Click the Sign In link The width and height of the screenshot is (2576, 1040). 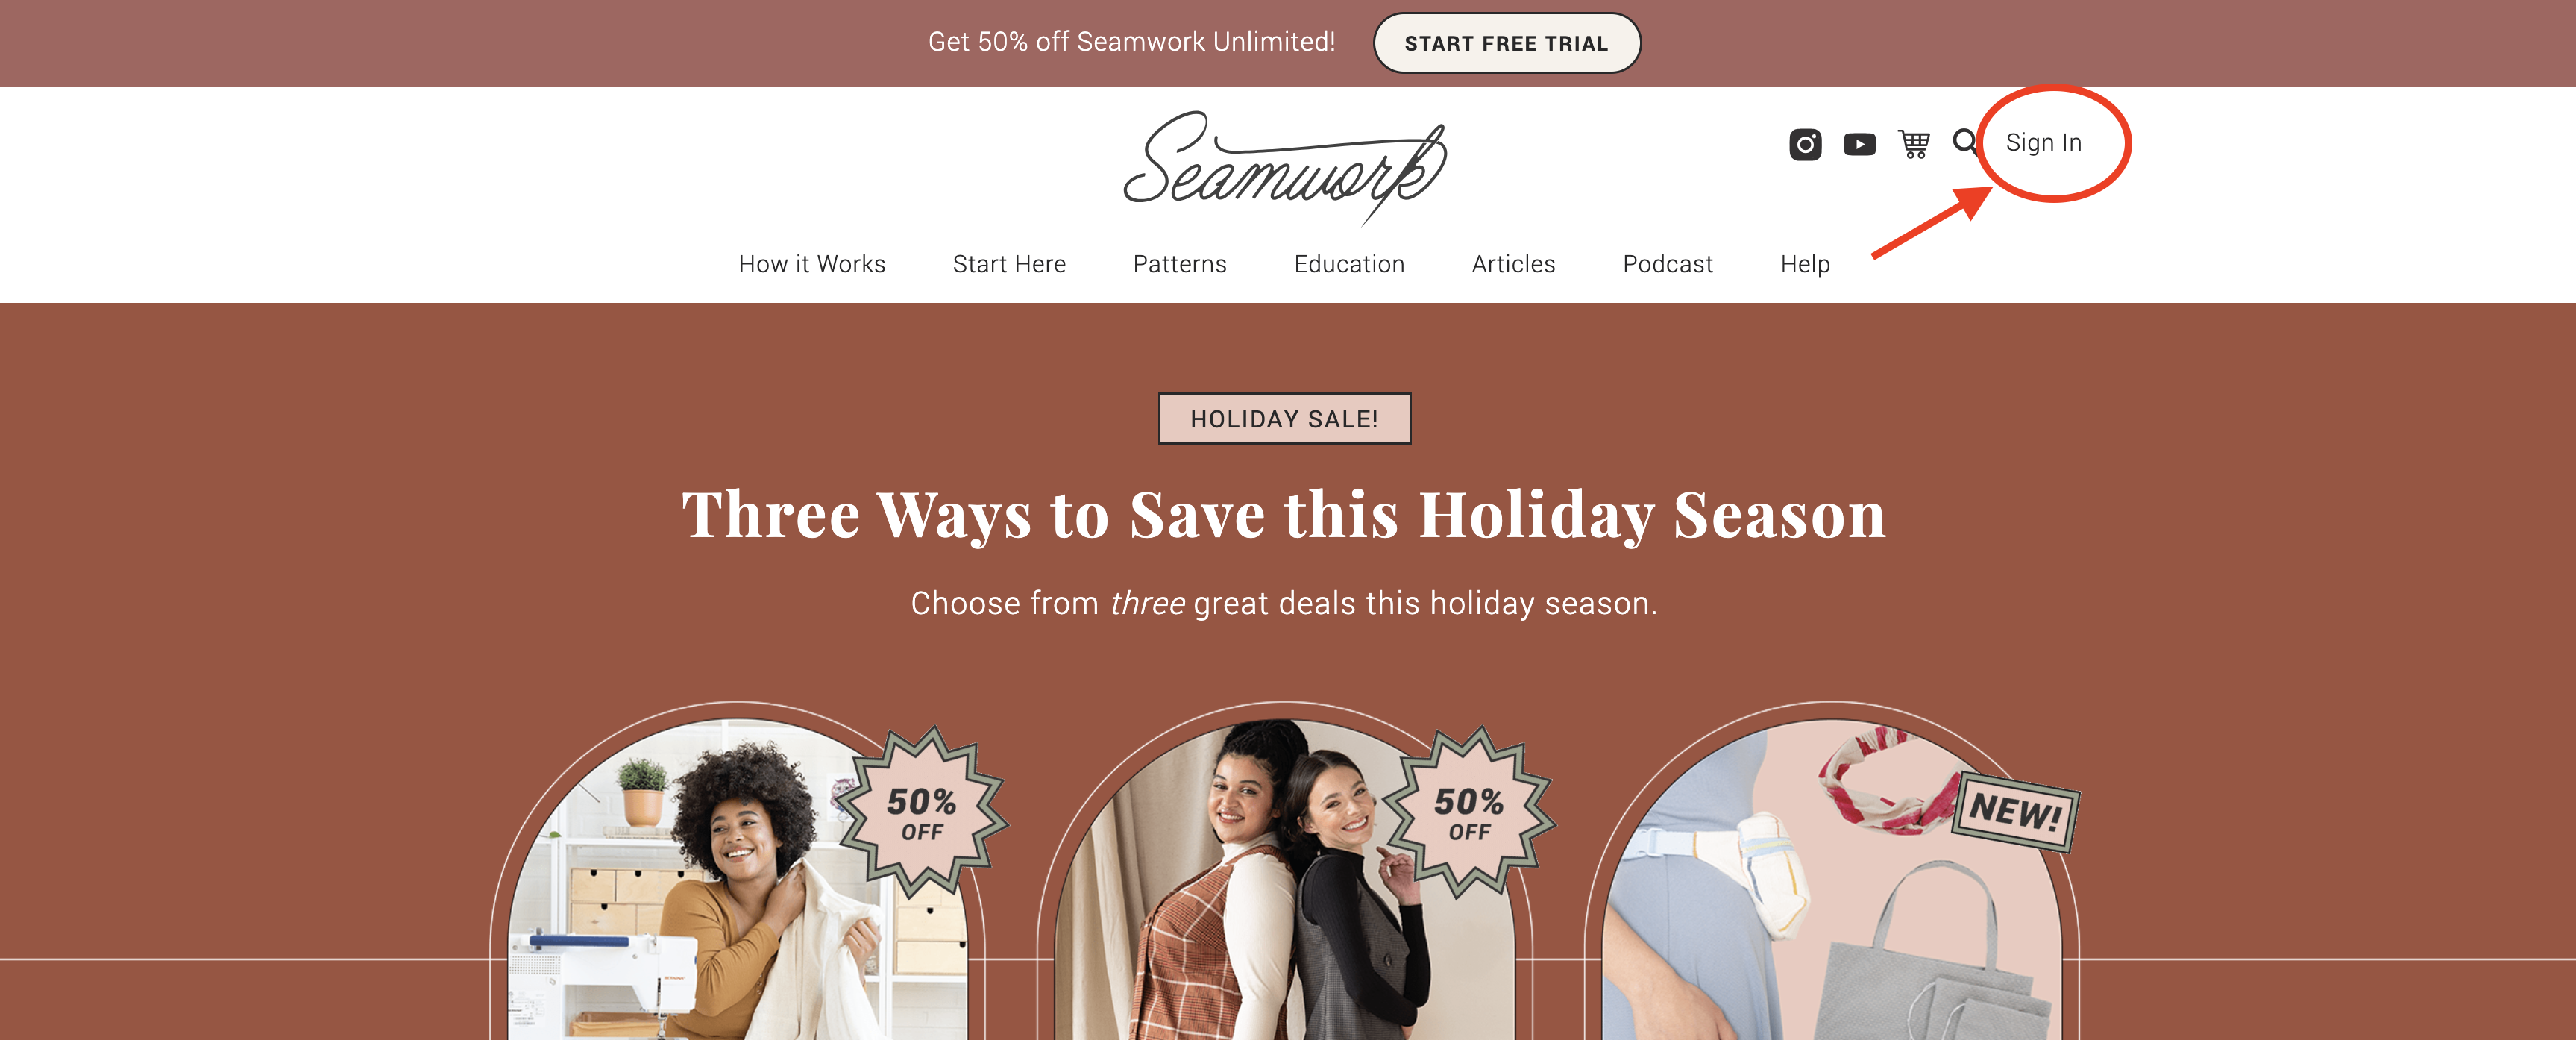point(2043,143)
